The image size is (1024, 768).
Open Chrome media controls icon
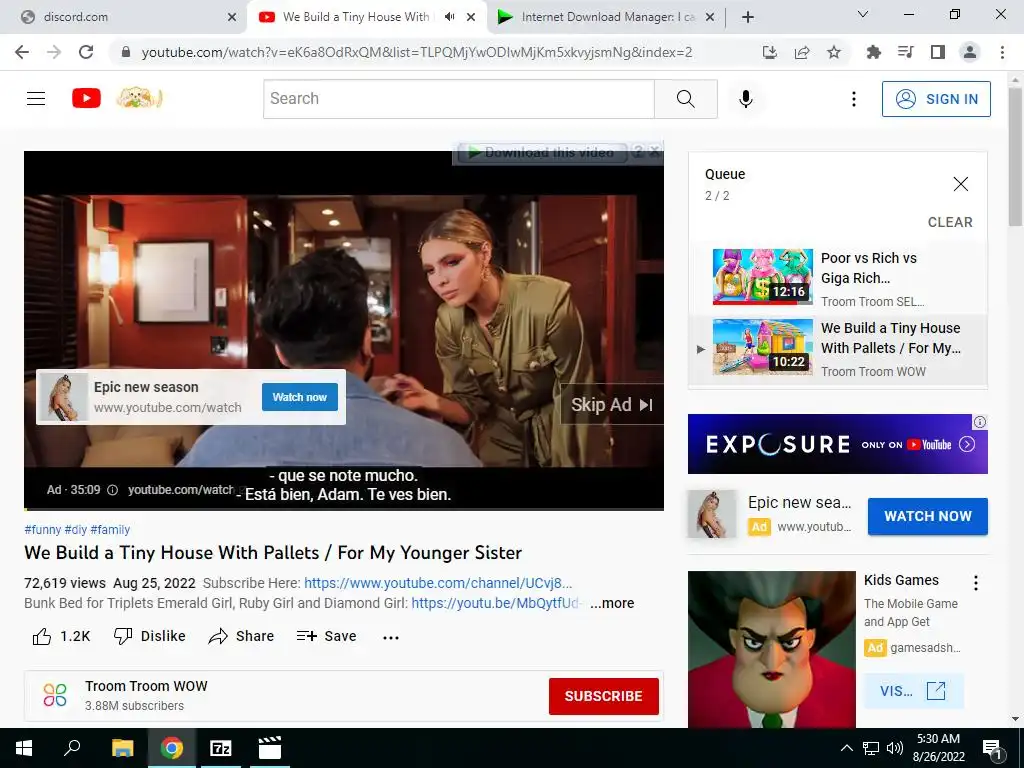click(905, 52)
